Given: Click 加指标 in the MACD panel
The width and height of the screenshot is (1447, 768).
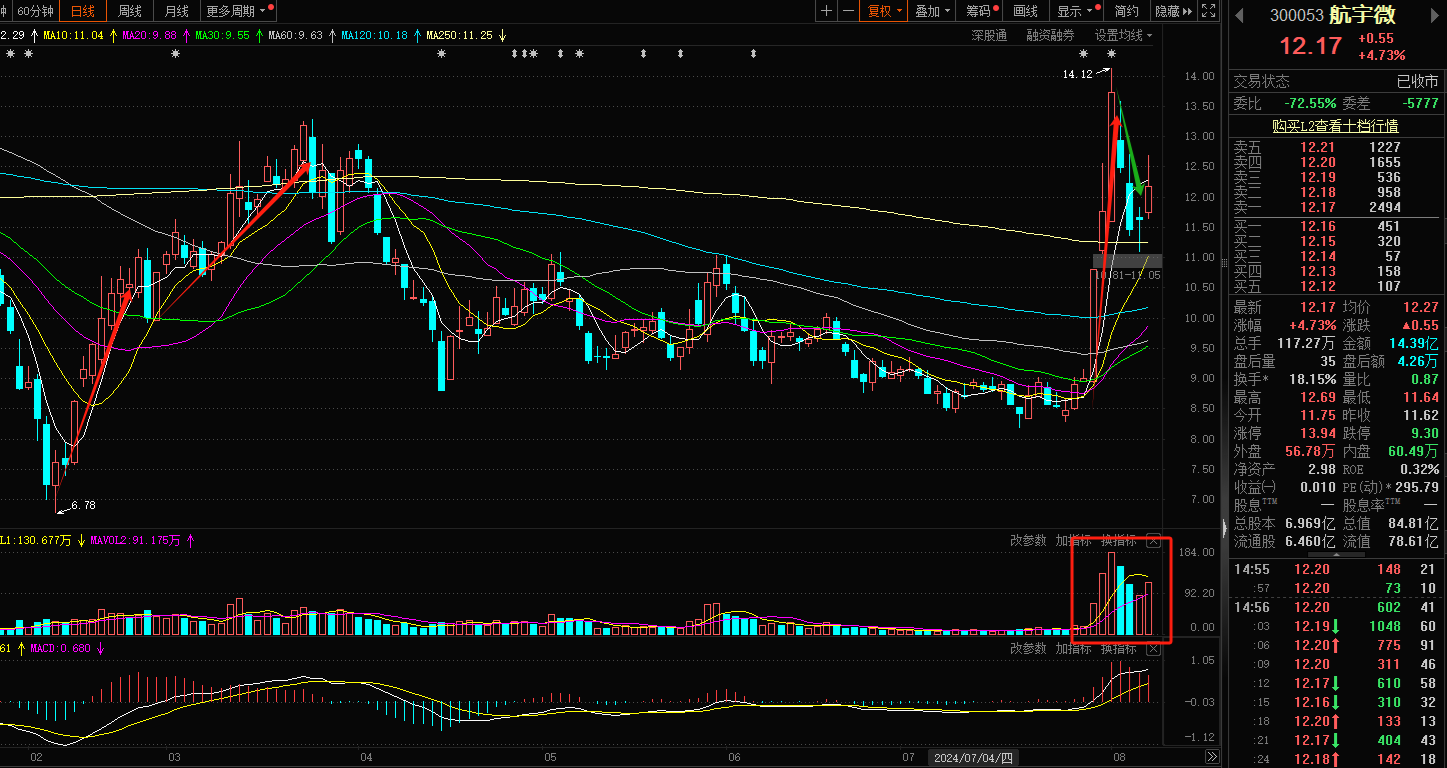Looking at the screenshot, I should [x=1073, y=649].
